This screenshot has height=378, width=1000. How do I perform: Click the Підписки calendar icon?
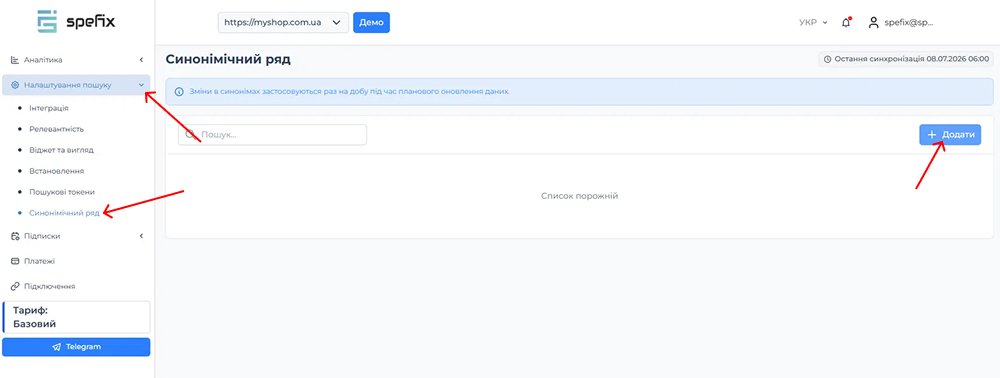[15, 236]
